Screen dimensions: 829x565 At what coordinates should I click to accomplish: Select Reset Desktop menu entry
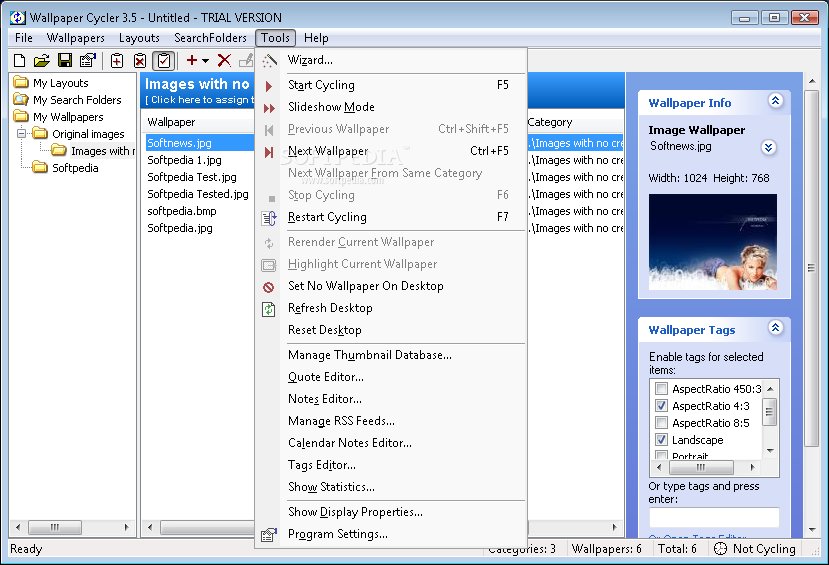pyautogui.click(x=391, y=330)
